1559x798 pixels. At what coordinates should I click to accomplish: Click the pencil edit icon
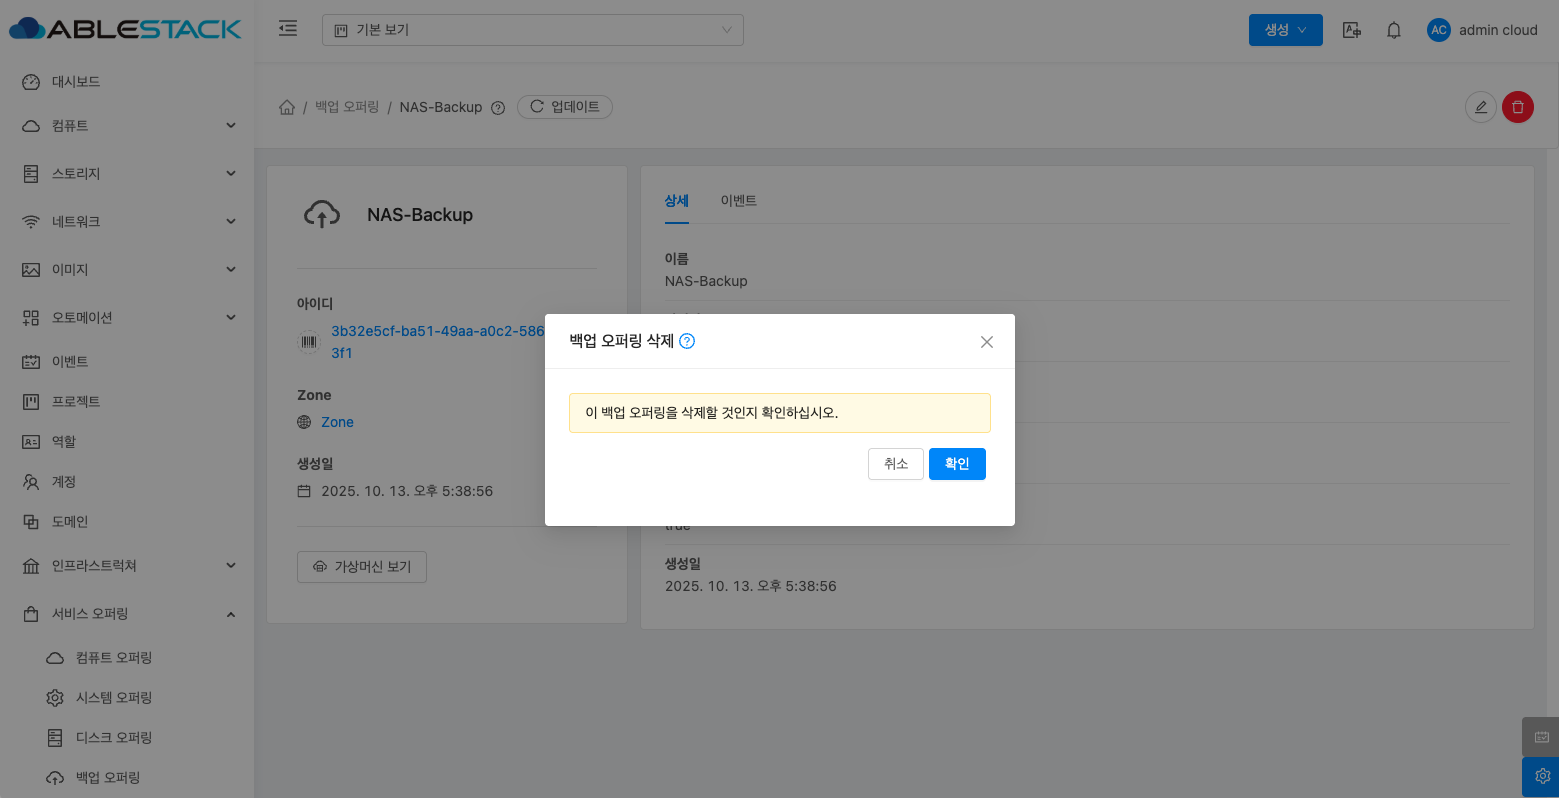tap(1480, 107)
